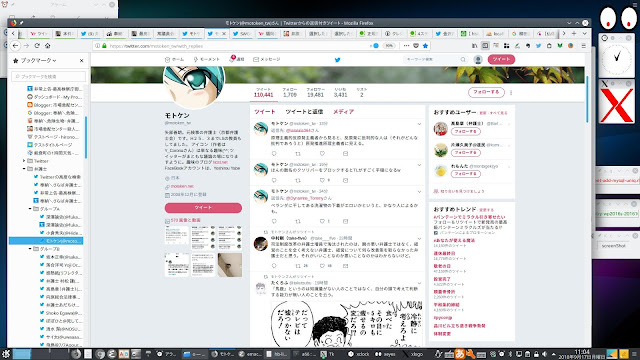This screenshot has width=640, height=360.
Task: Follow the first recommended user
Action: (466, 131)
